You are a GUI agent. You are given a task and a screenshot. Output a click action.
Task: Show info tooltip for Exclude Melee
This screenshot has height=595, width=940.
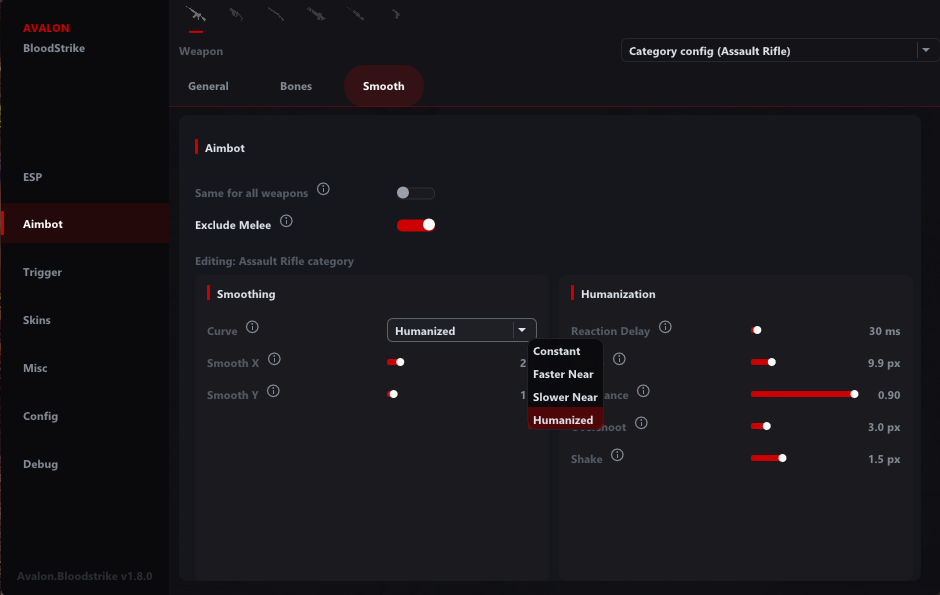tap(287, 221)
